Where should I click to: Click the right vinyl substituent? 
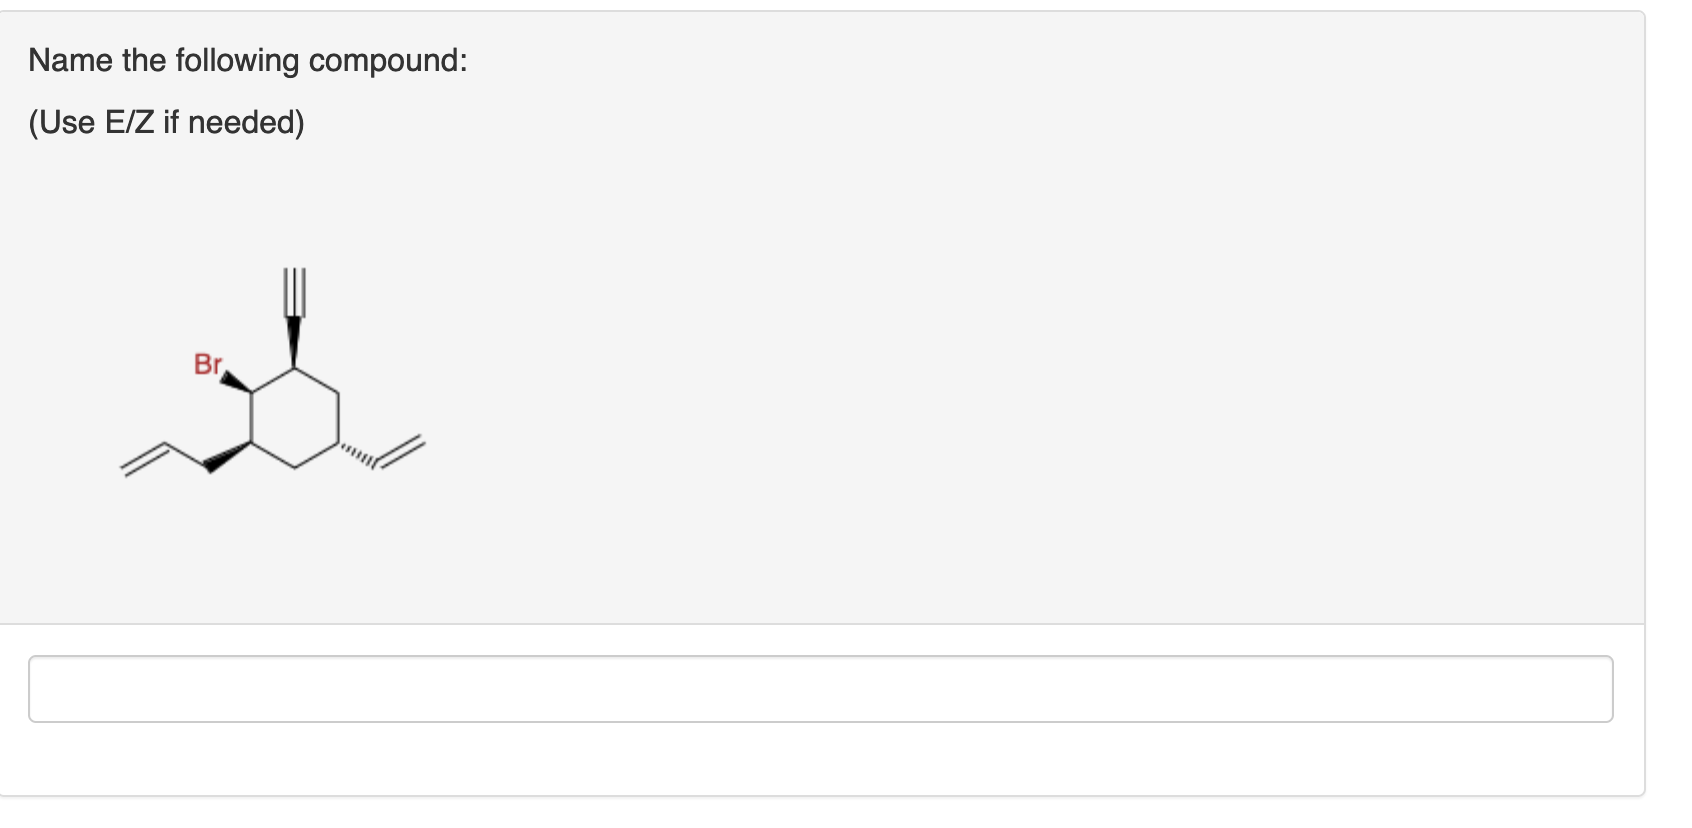(400, 448)
